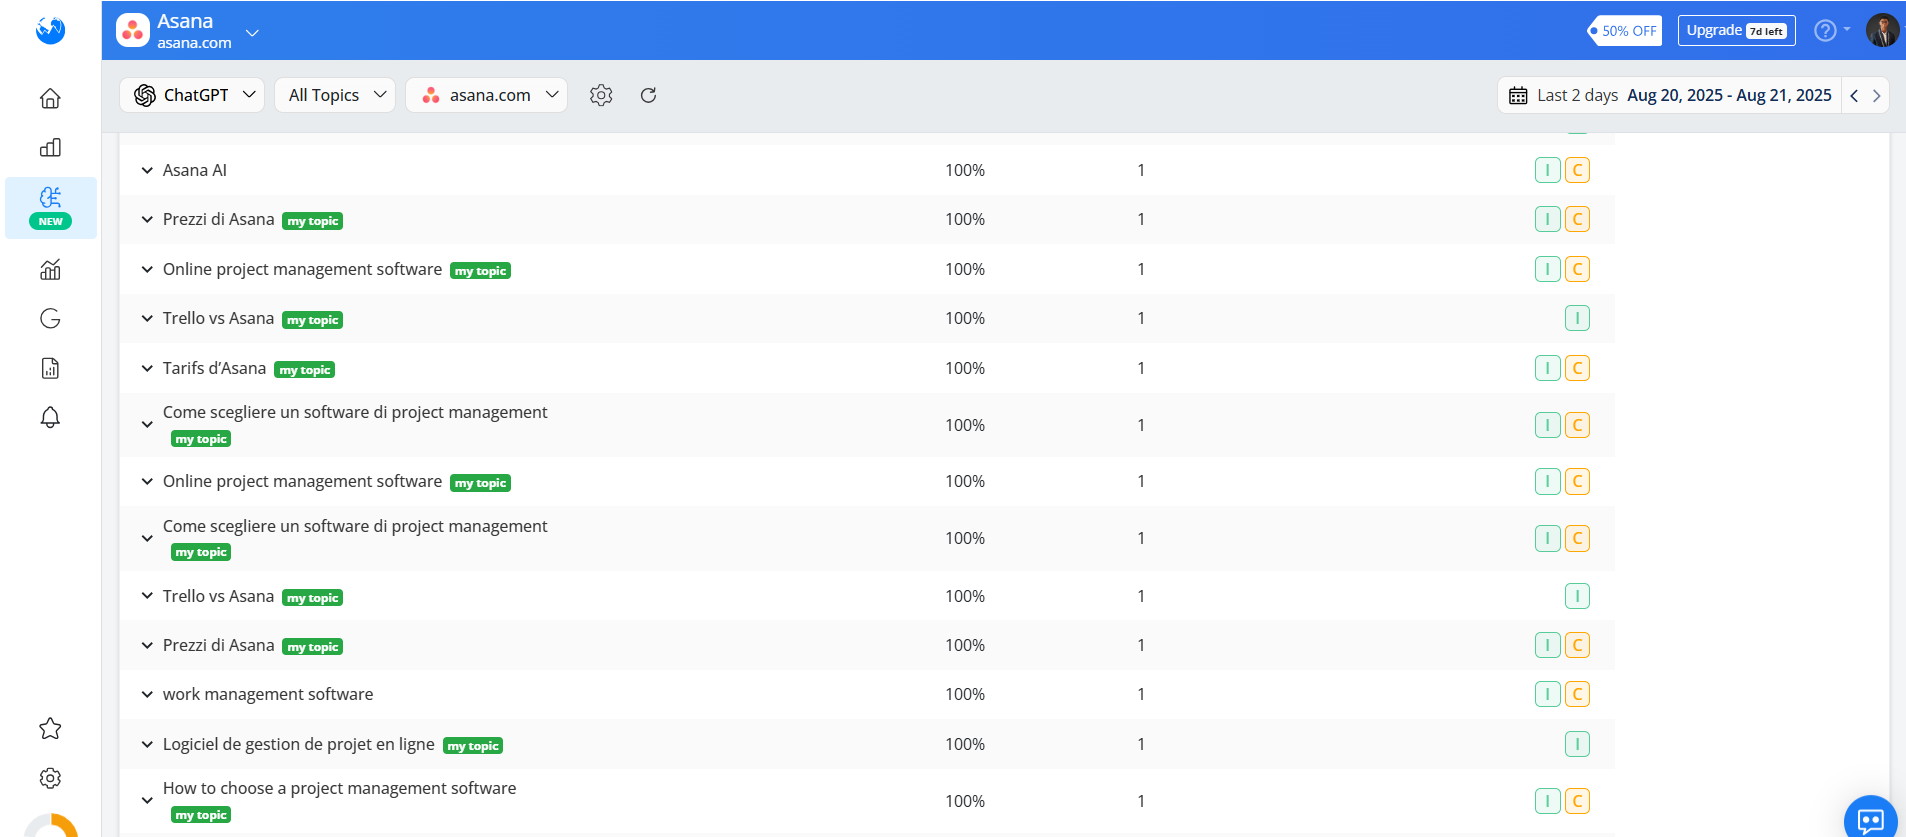Open the toolbar settings gear icon
This screenshot has width=1906, height=837.
[601, 95]
